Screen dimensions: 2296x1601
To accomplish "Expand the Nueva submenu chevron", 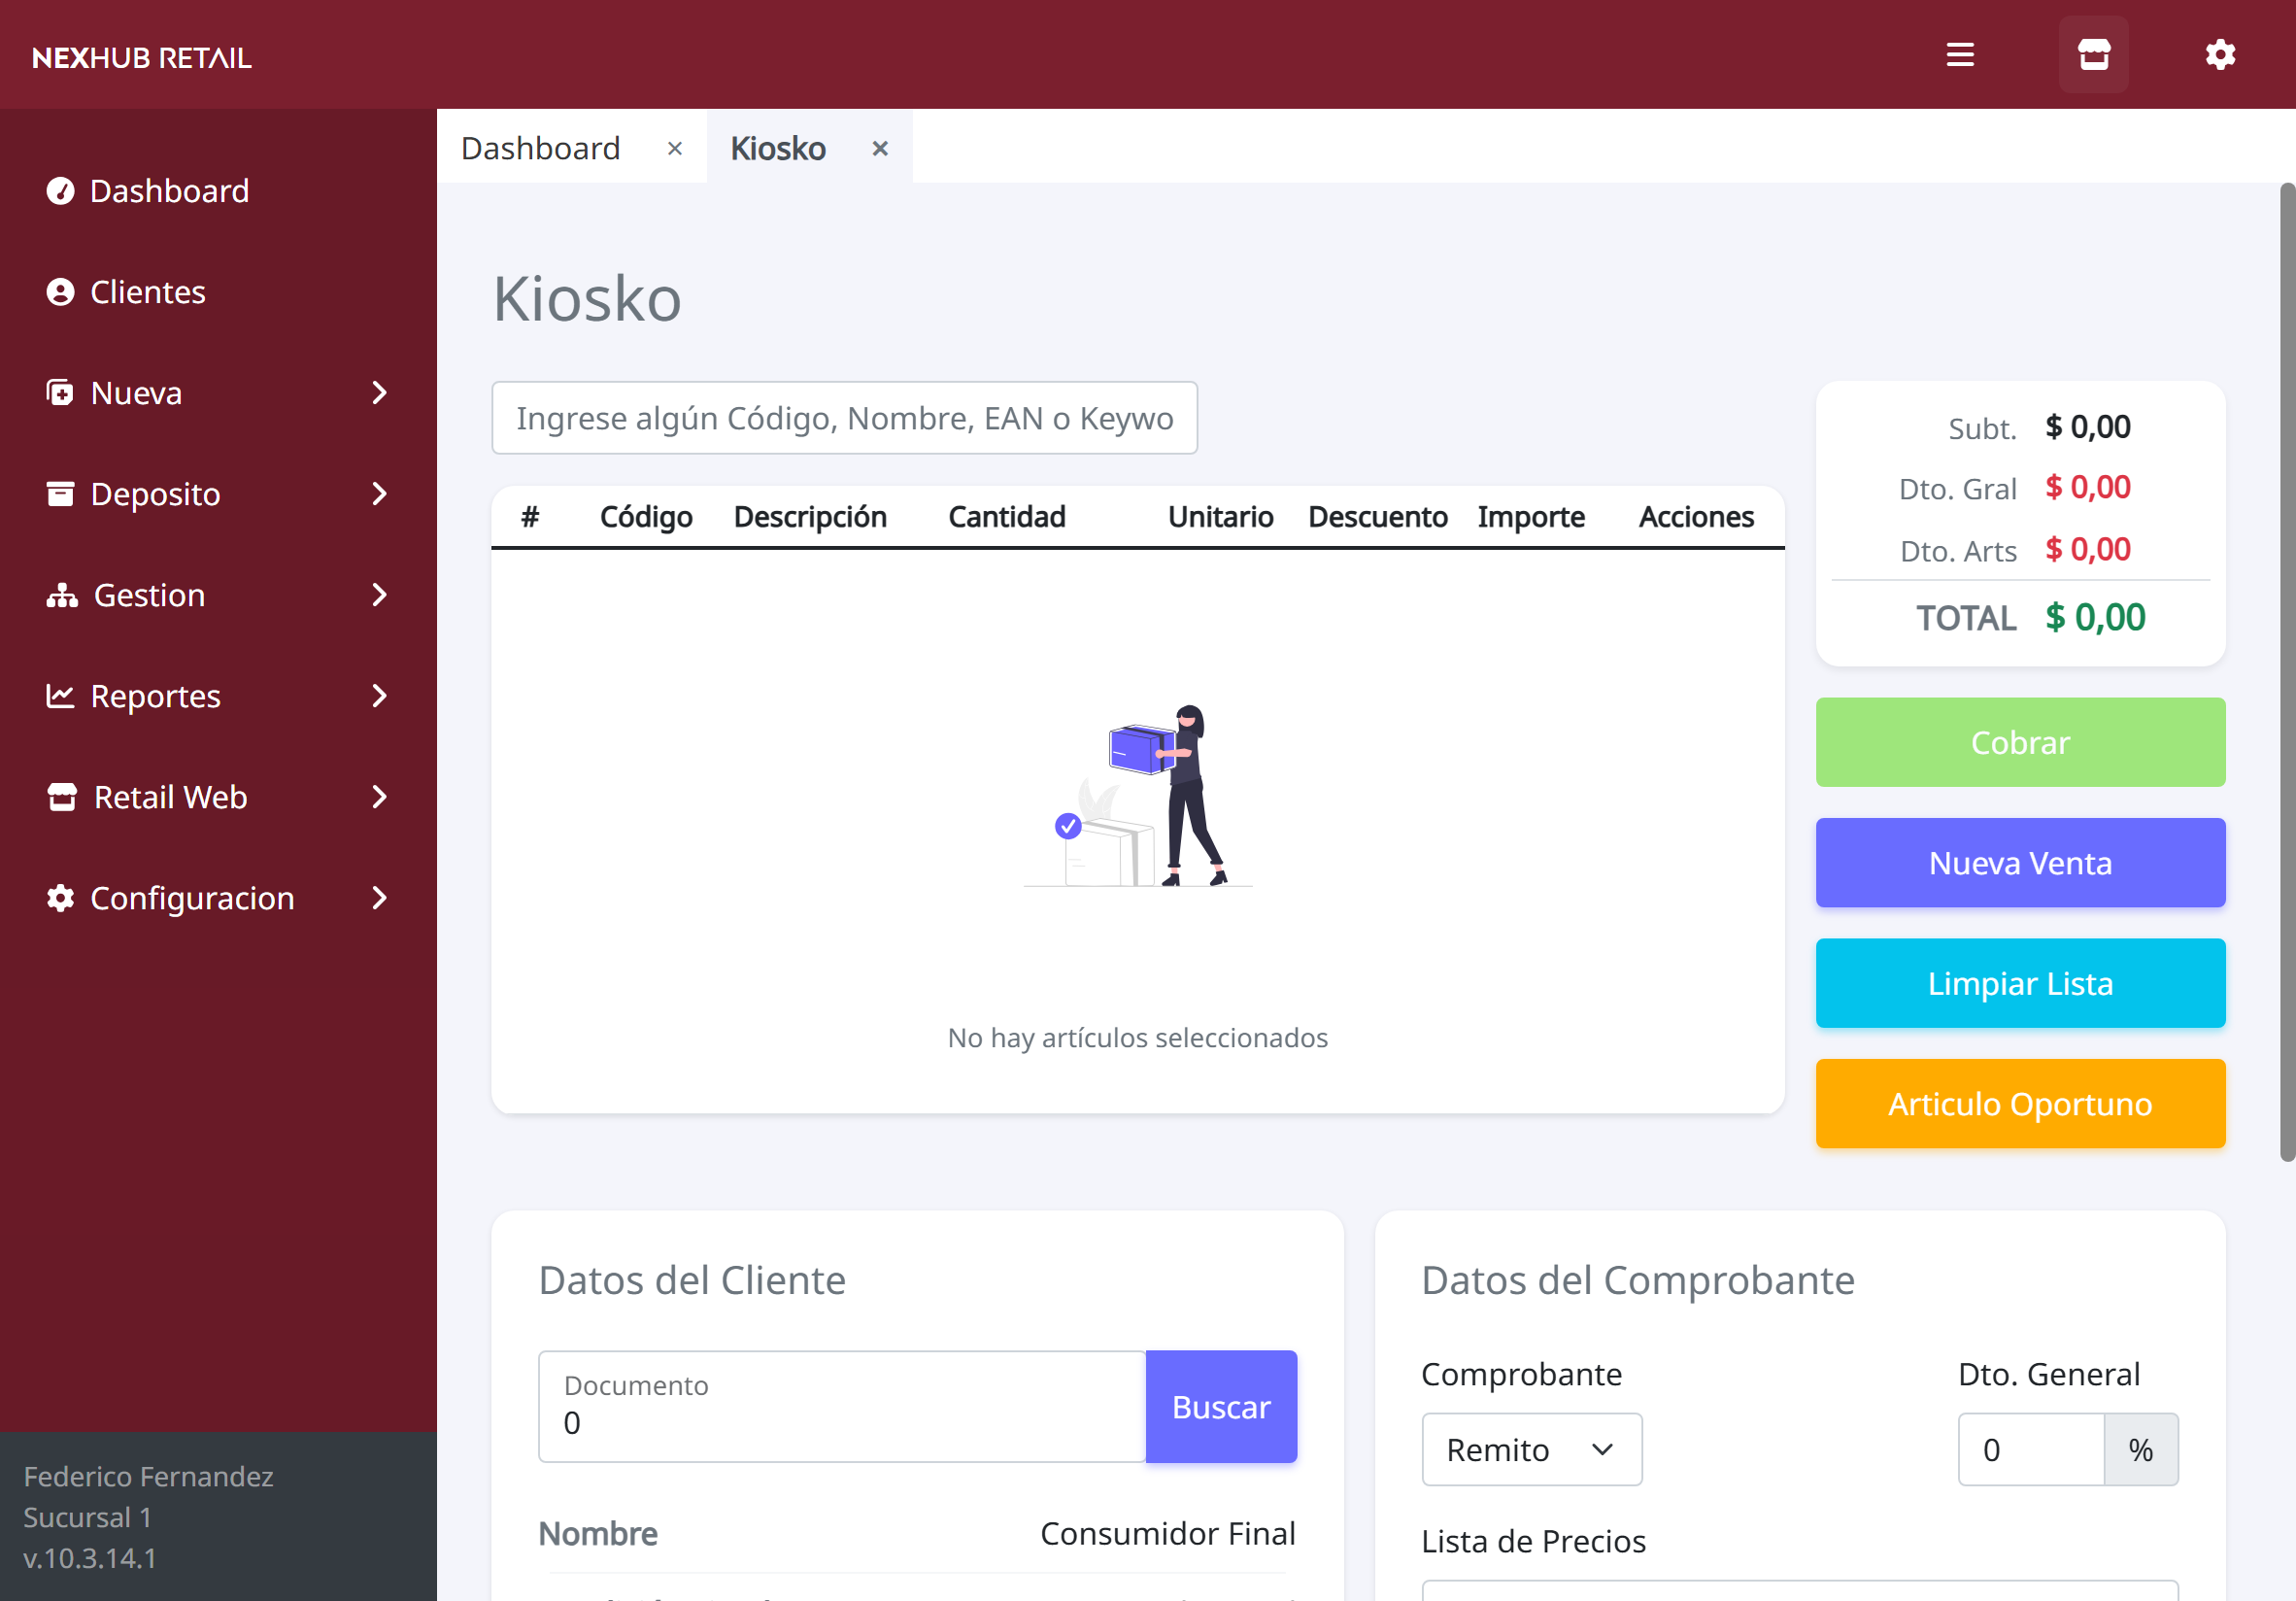I will [x=379, y=393].
